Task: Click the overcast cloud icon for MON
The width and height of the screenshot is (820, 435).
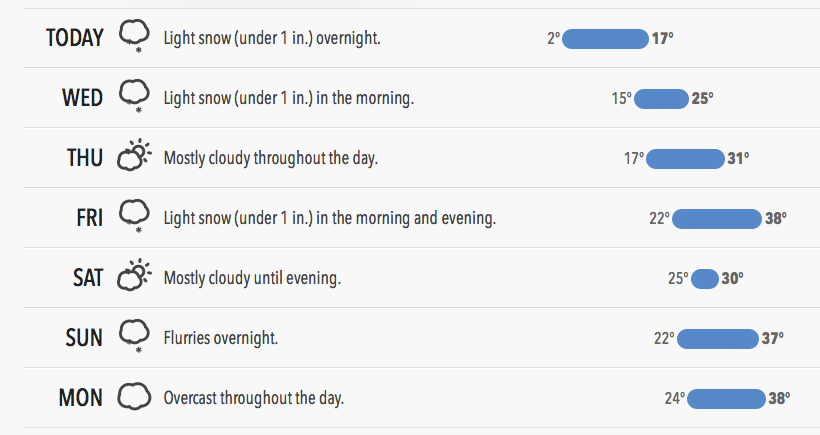Action: [134, 396]
